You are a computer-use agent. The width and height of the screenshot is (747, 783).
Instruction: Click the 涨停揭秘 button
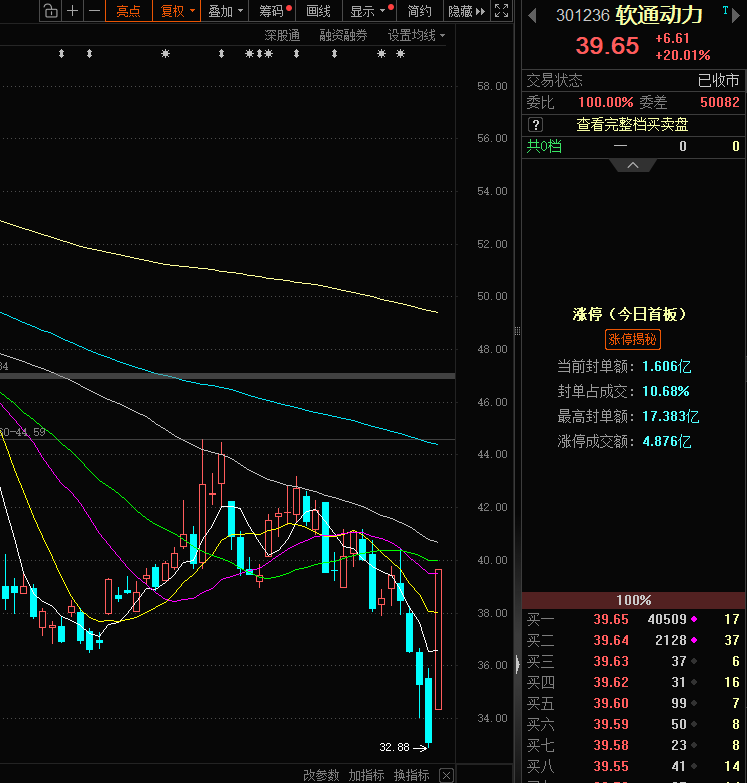[633, 340]
